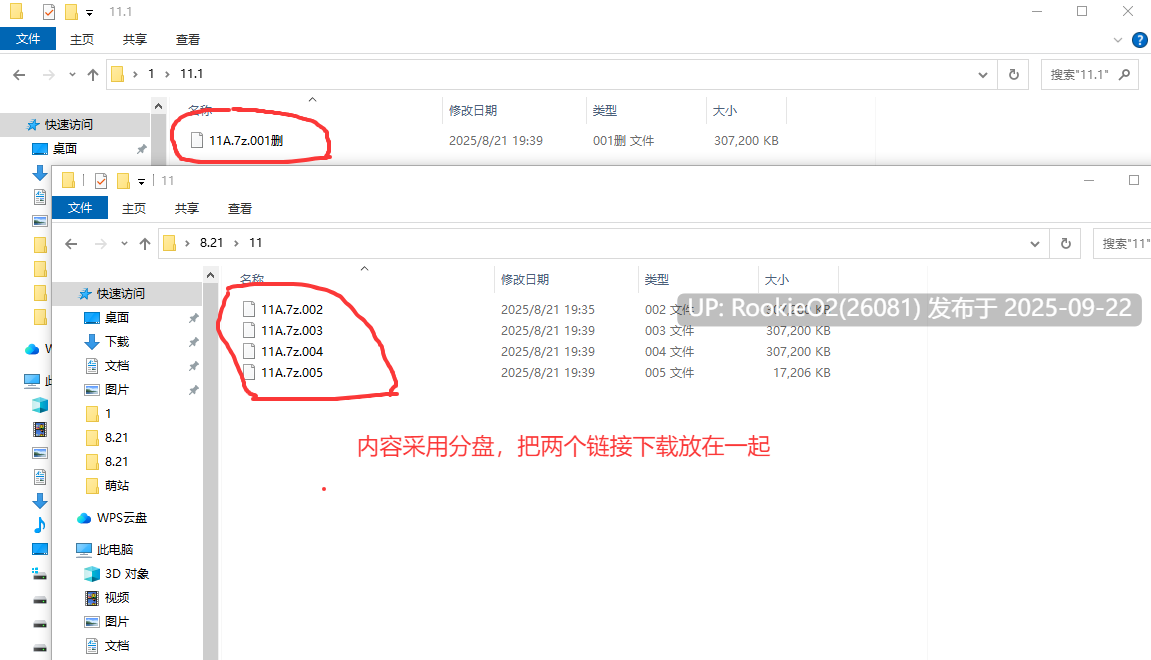Go up one level in the 11.1 window
The image size is (1151, 660).
pyautogui.click(x=92, y=74)
